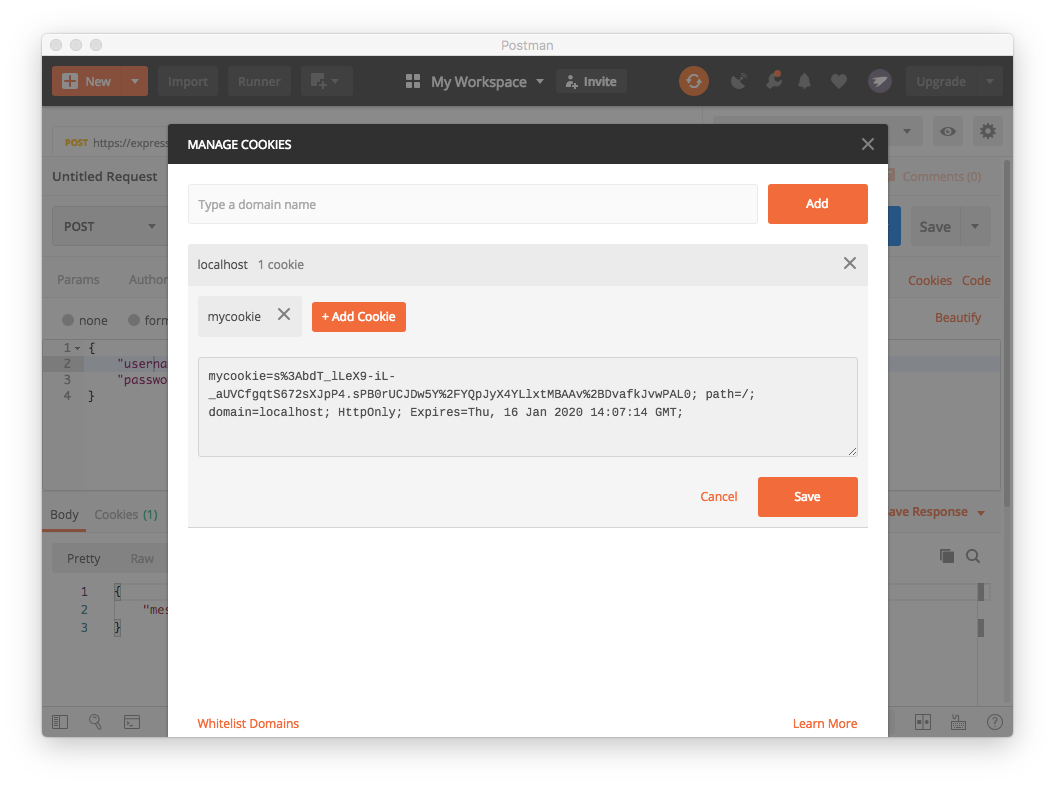1055x787 pixels.
Task: Open Whitelist Domains
Action: [248, 723]
